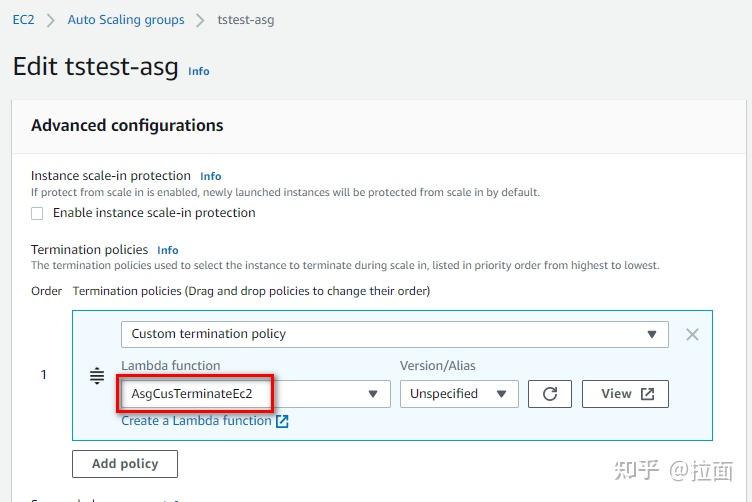Click external link icon beside Create a Lambda function
Image resolution: width=752 pixels, height=502 pixels.
pos(282,421)
